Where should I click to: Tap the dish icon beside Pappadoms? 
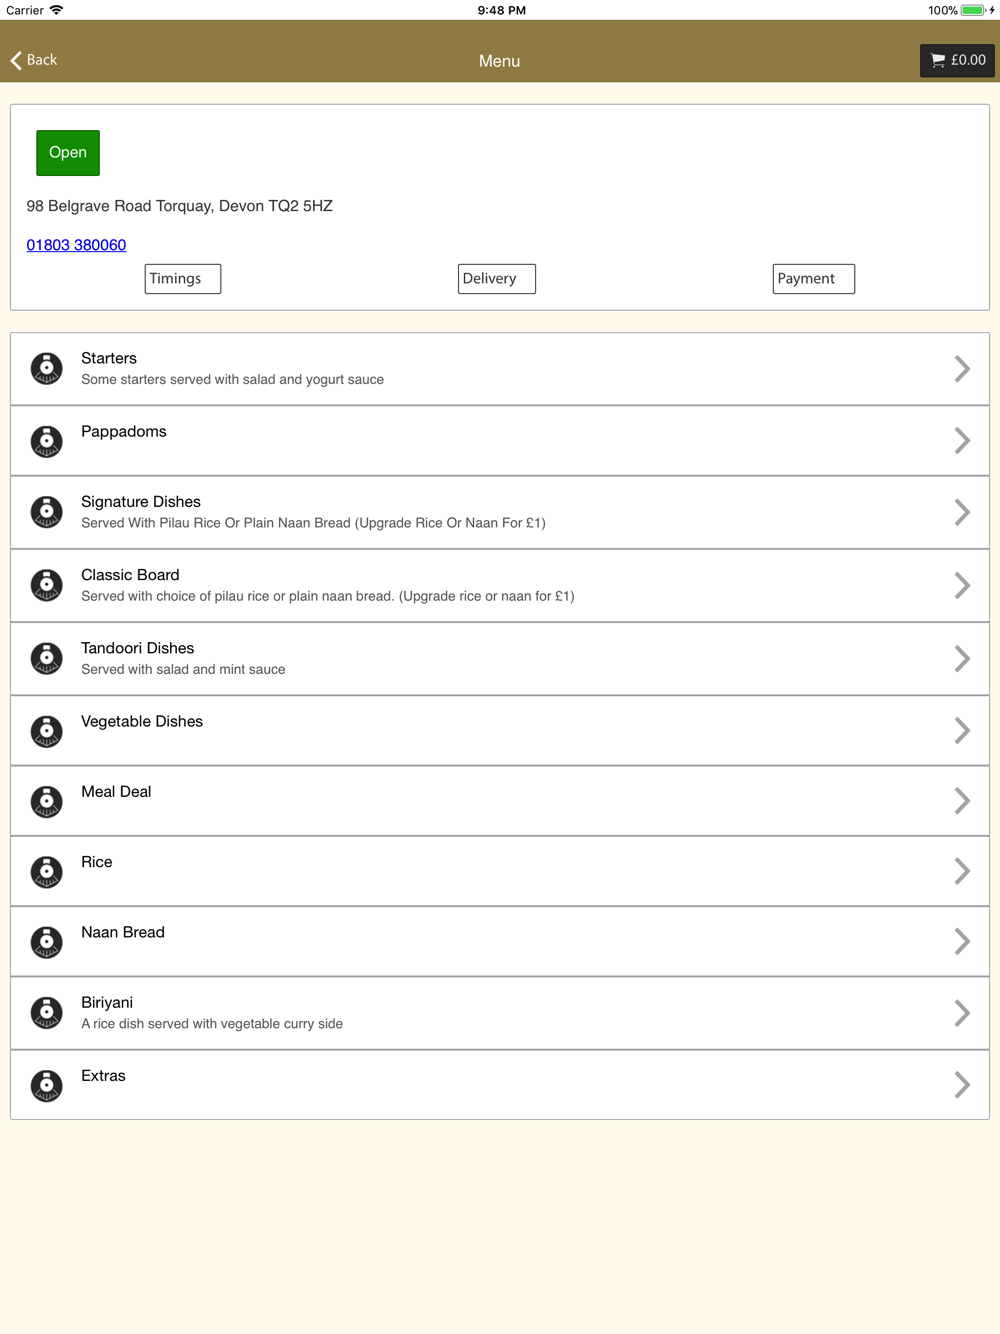pos(46,441)
